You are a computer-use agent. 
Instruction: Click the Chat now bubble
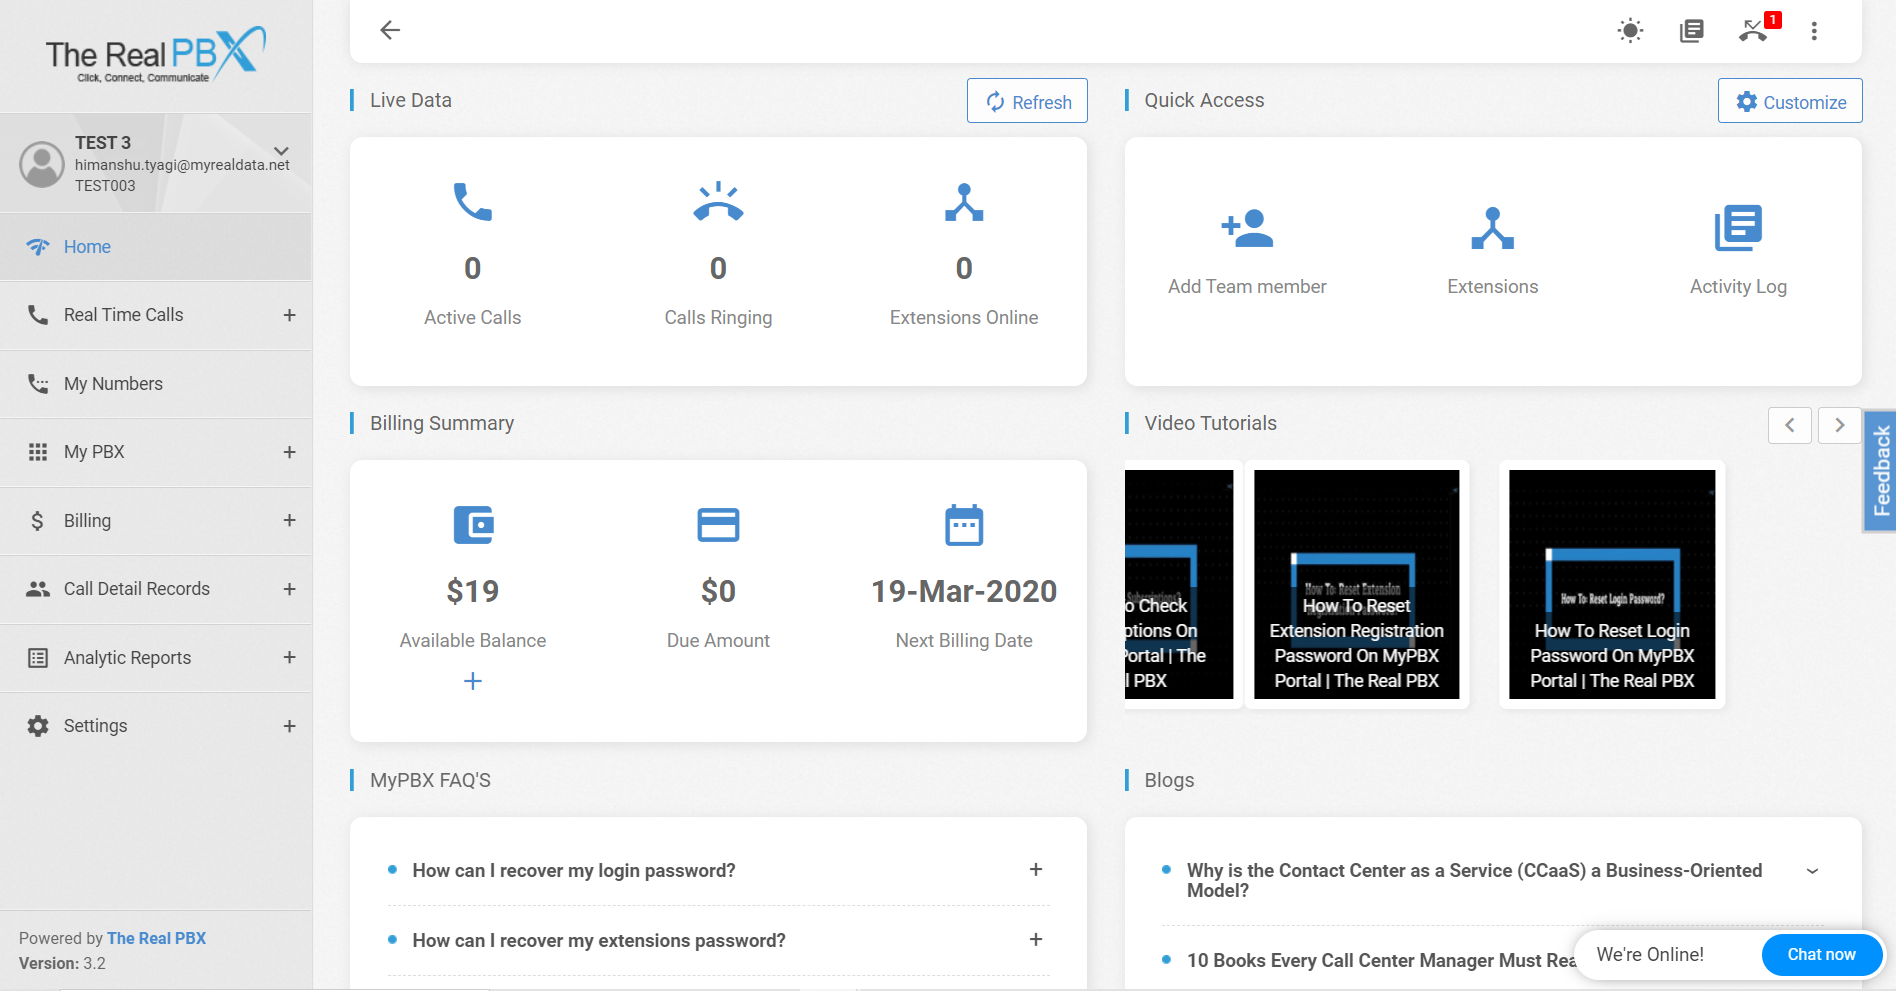point(1821,954)
